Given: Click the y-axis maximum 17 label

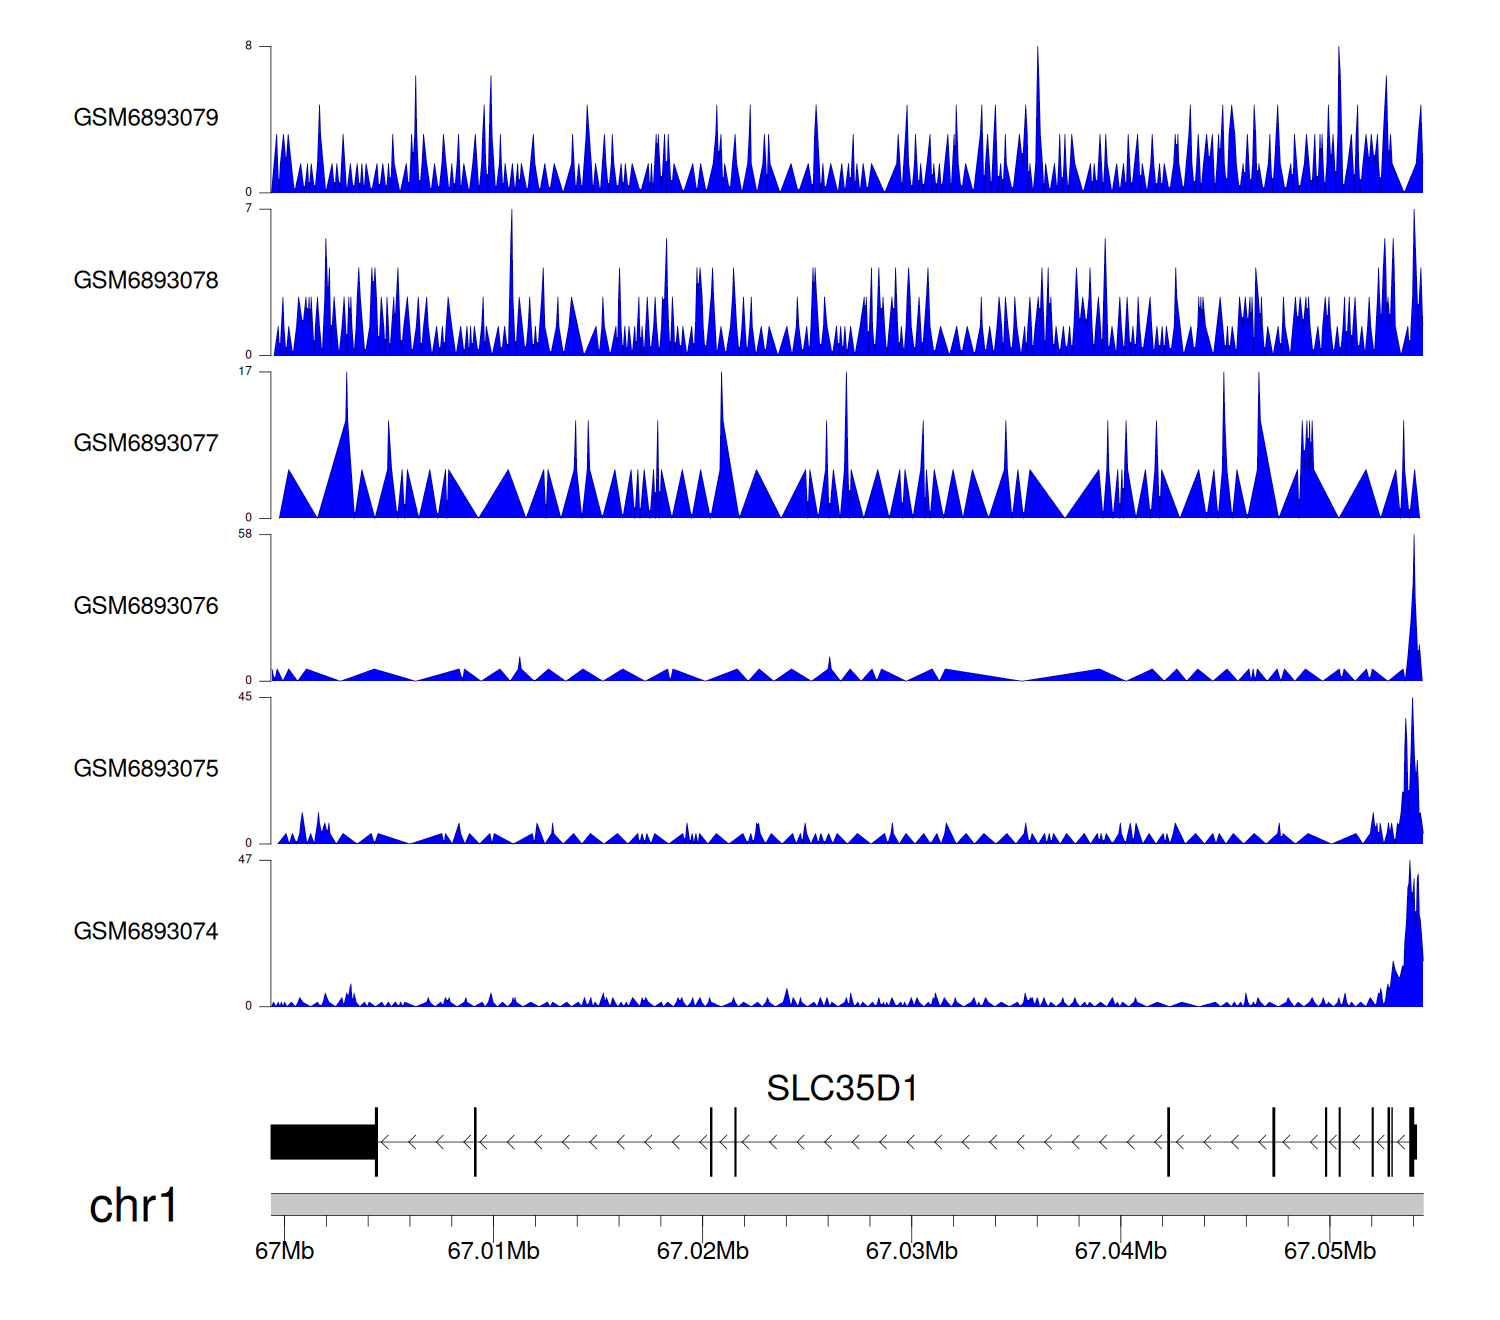Looking at the screenshot, I should tap(245, 371).
